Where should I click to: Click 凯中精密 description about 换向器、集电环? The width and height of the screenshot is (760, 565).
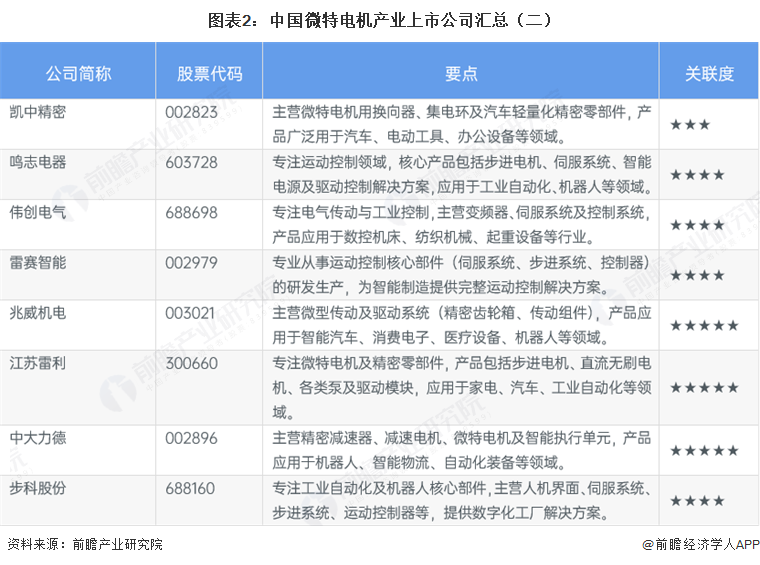click(x=461, y=125)
